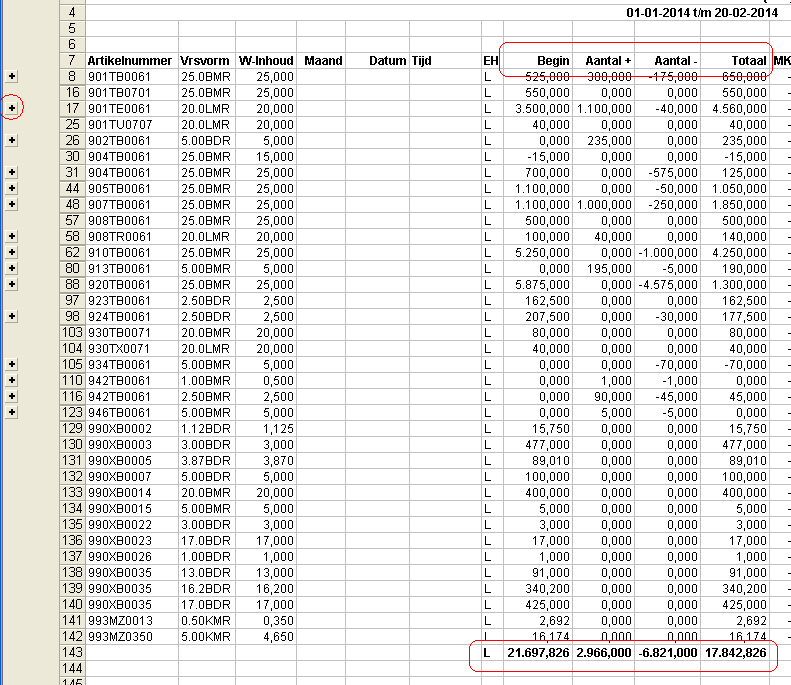Expand the group at row 80 (913TB0061)

click(12, 268)
